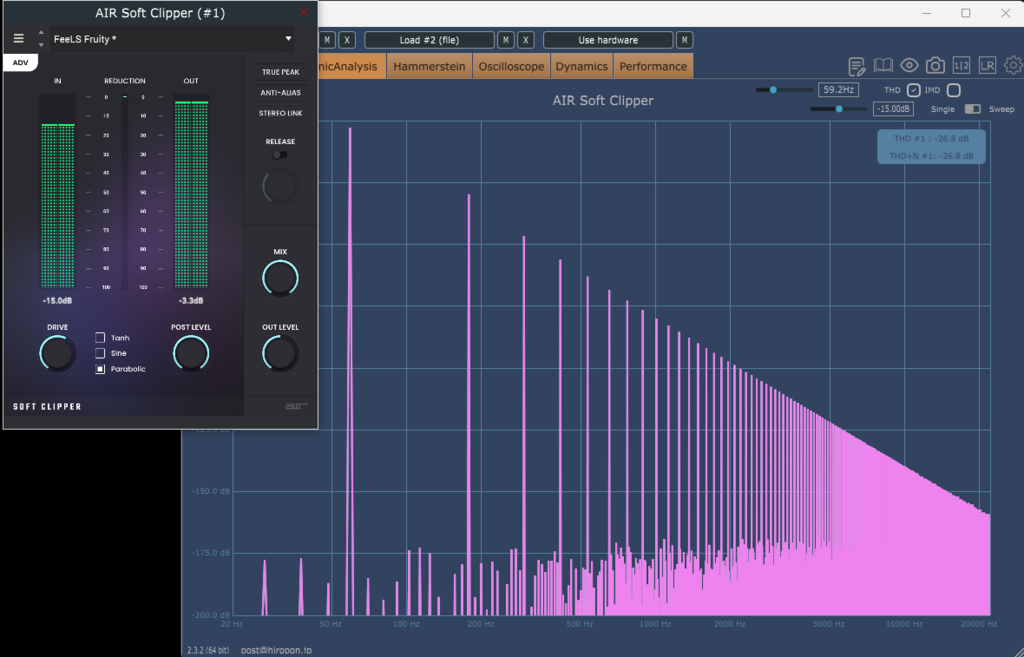Take a snapshot with the camera icon
This screenshot has width=1024, height=657.
(935, 65)
